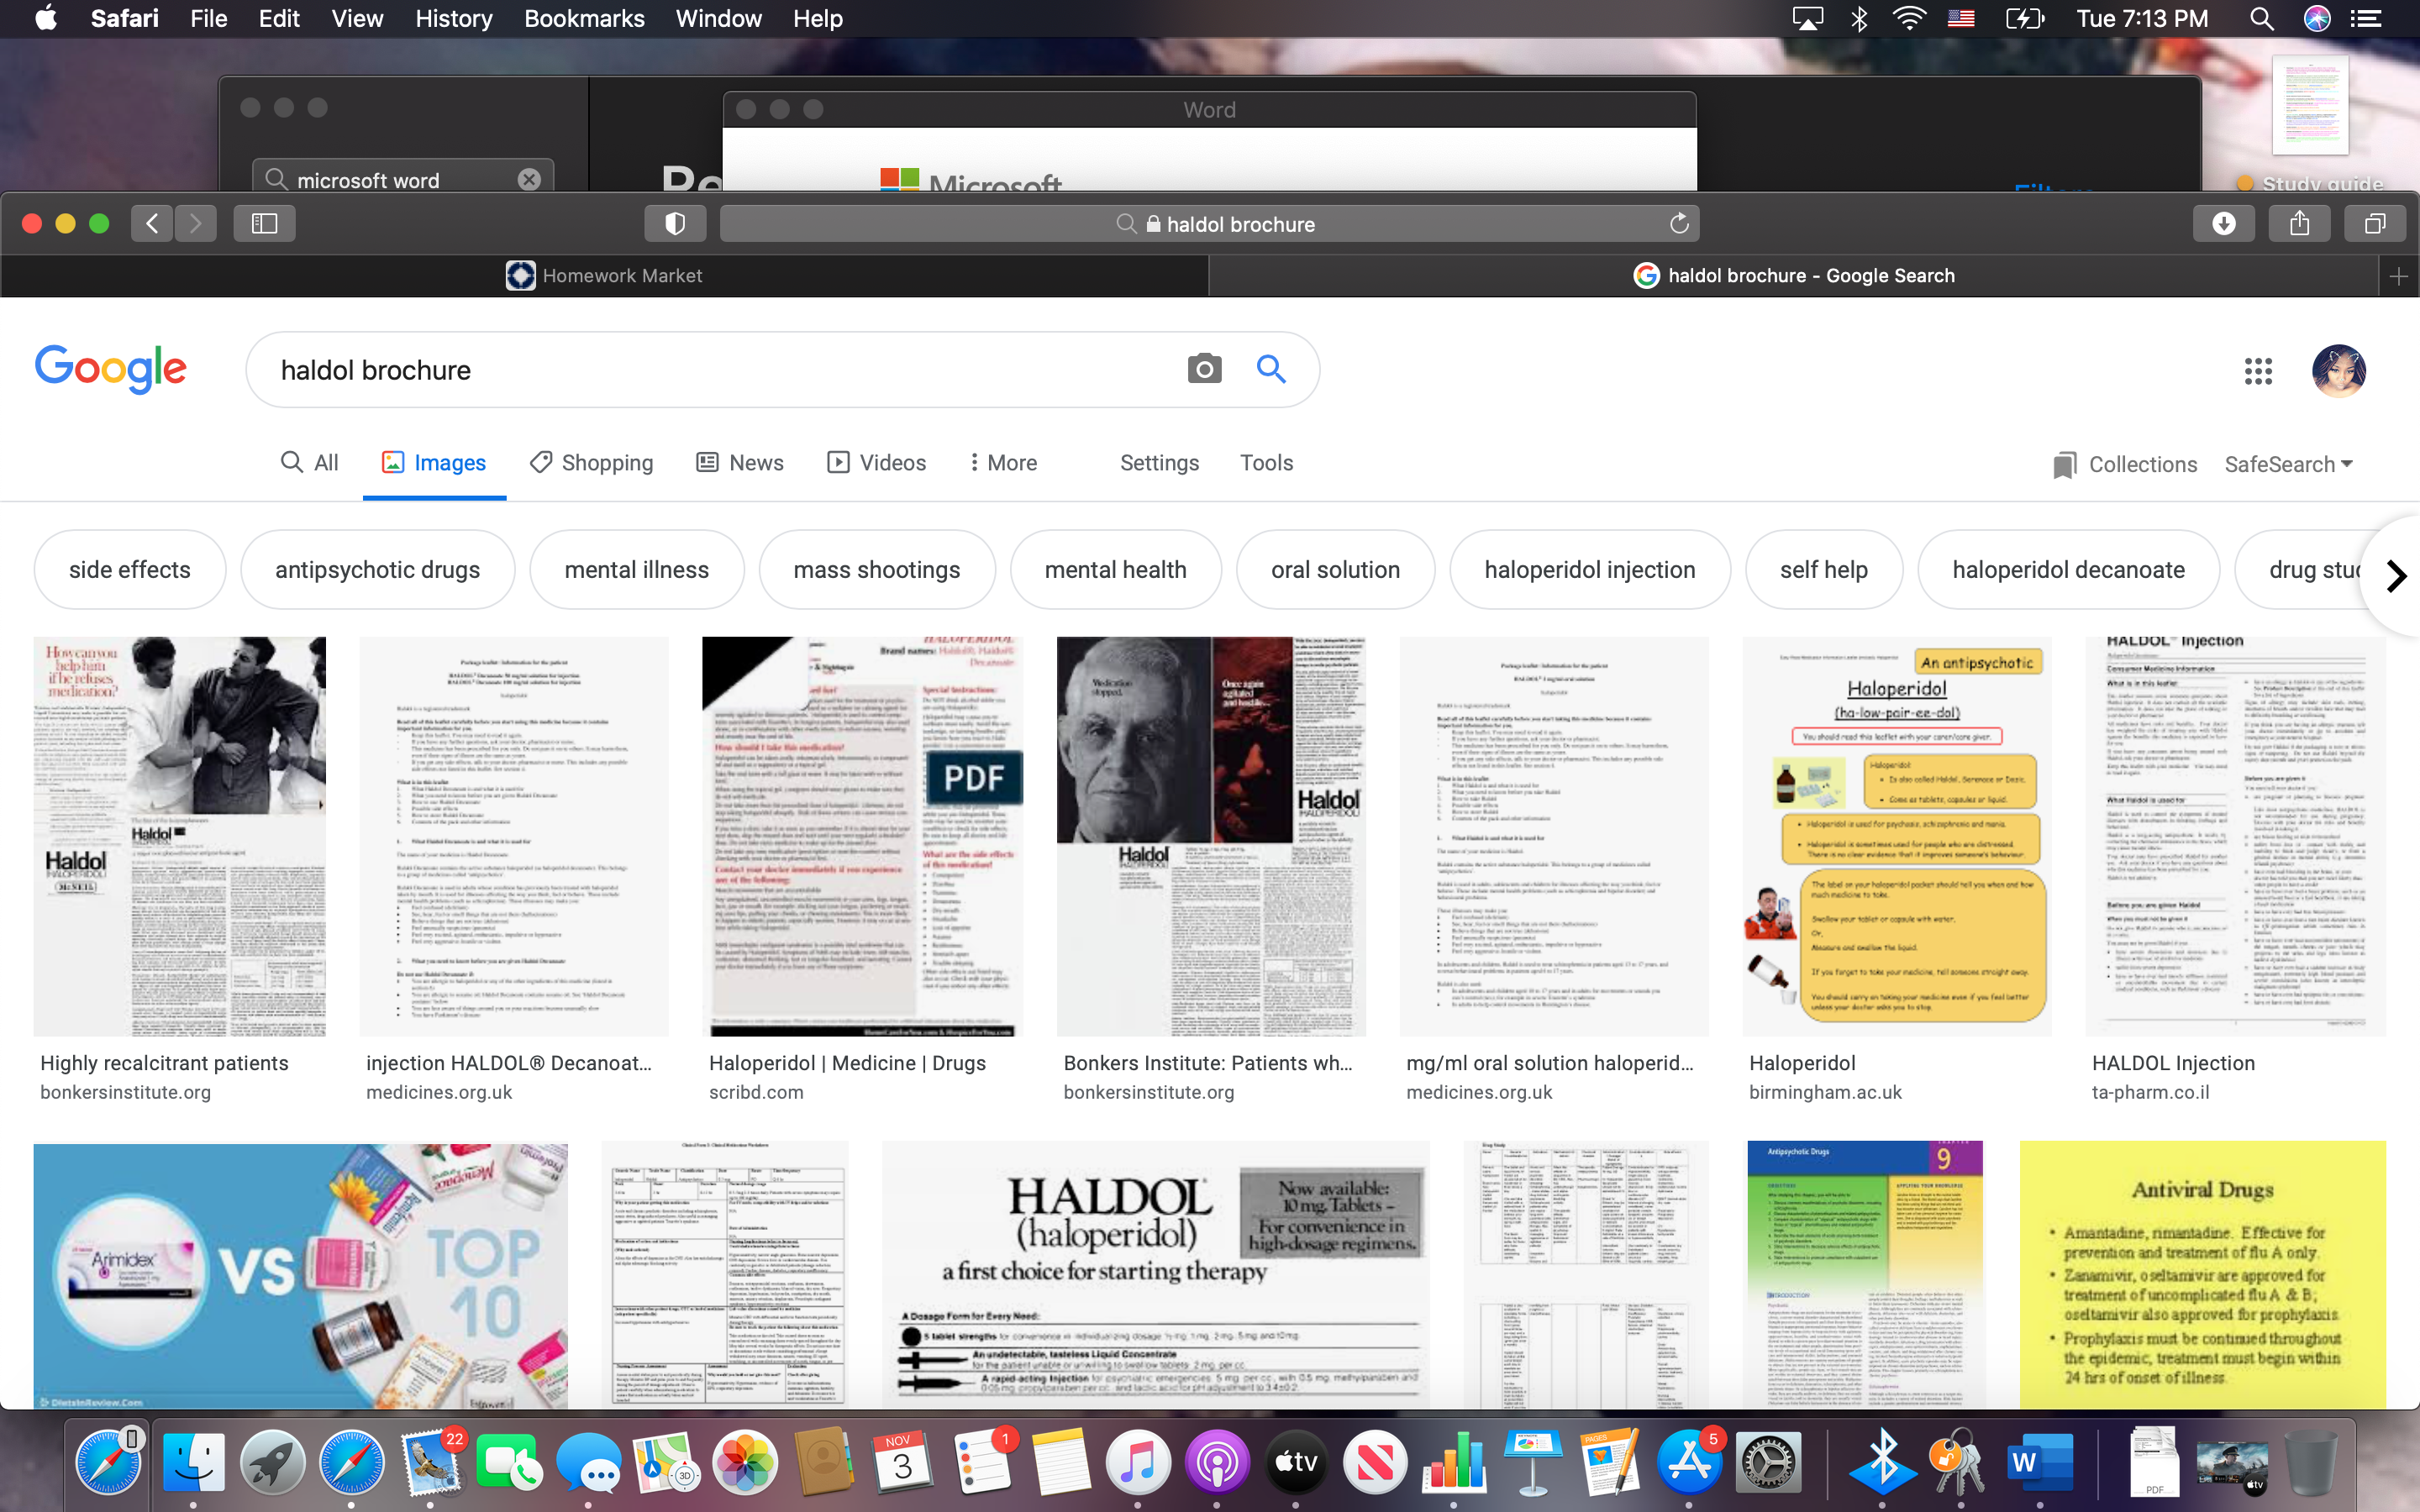Toggle the Safari sidebar button
Screen dimensions: 2420x1512
[264, 223]
